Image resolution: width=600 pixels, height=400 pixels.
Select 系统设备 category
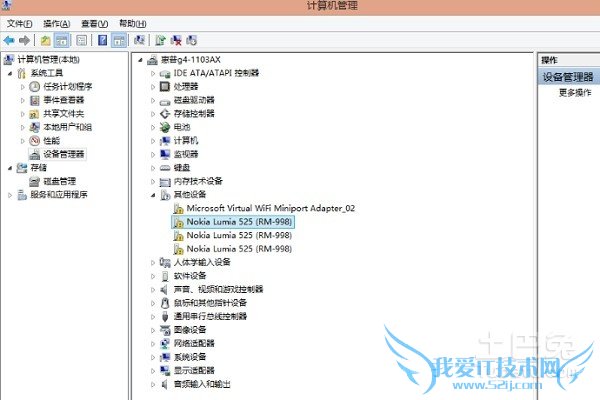tap(190, 357)
